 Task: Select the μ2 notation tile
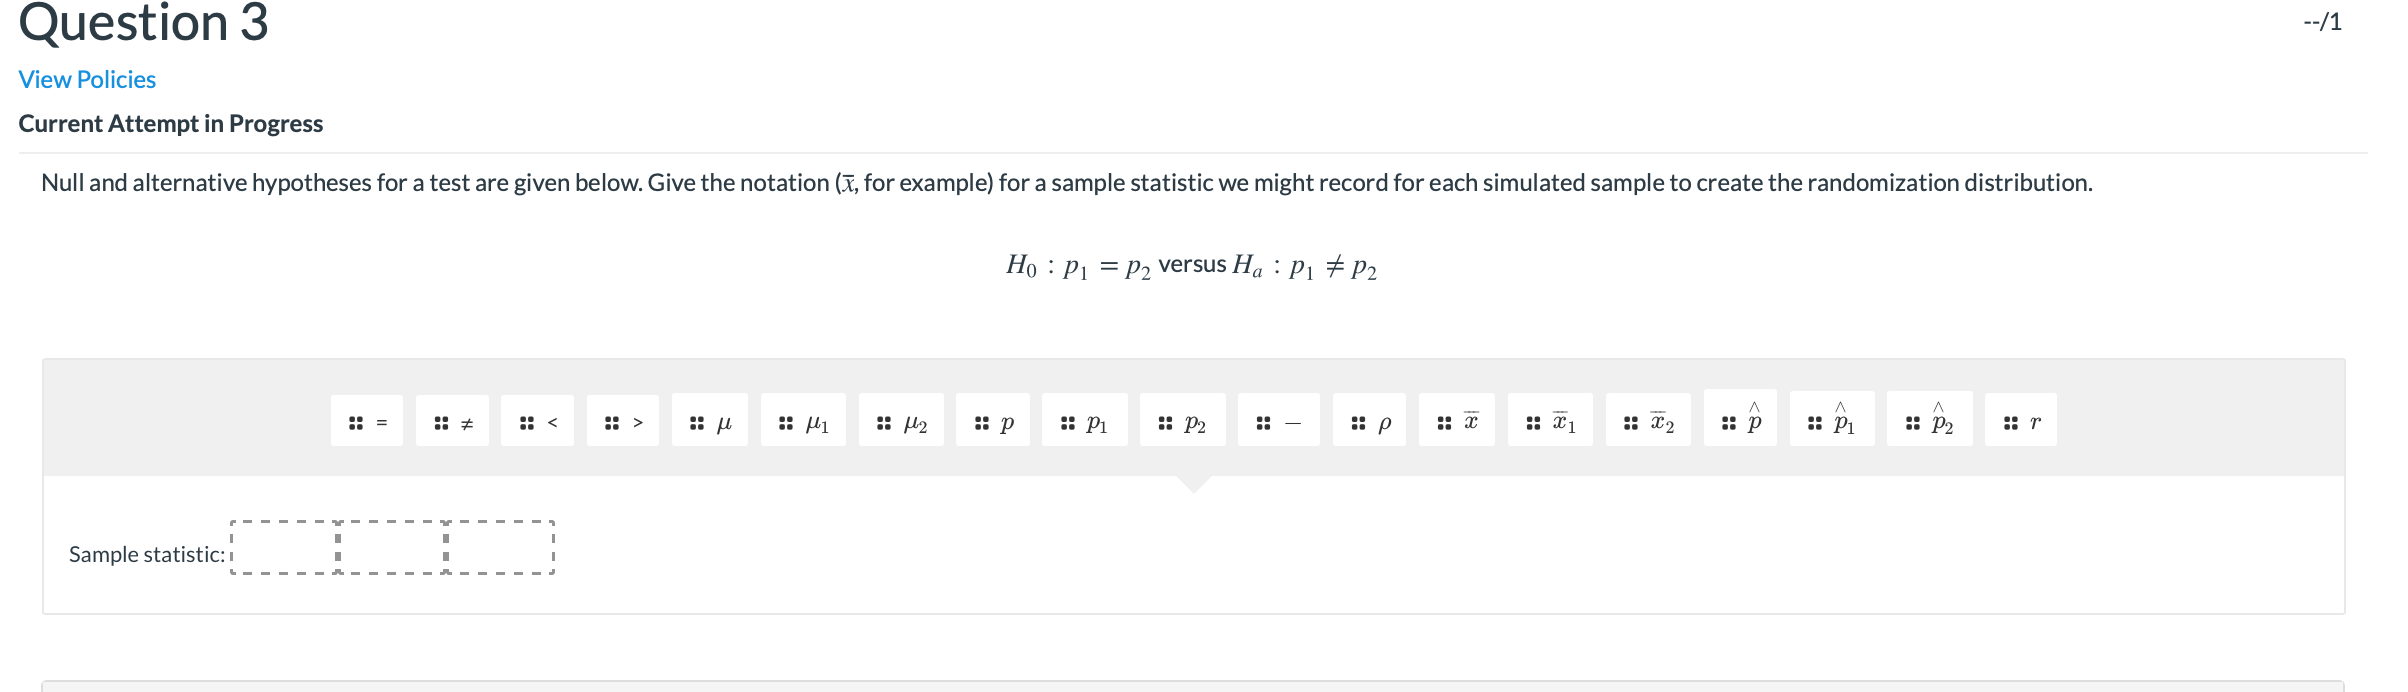[901, 421]
